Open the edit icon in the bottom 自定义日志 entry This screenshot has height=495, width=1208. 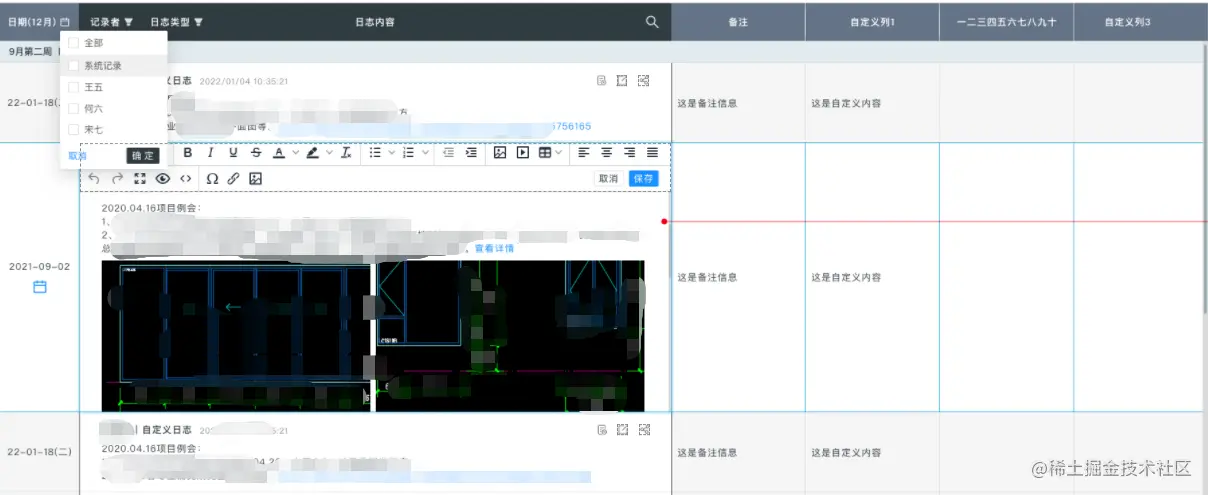[x=622, y=430]
